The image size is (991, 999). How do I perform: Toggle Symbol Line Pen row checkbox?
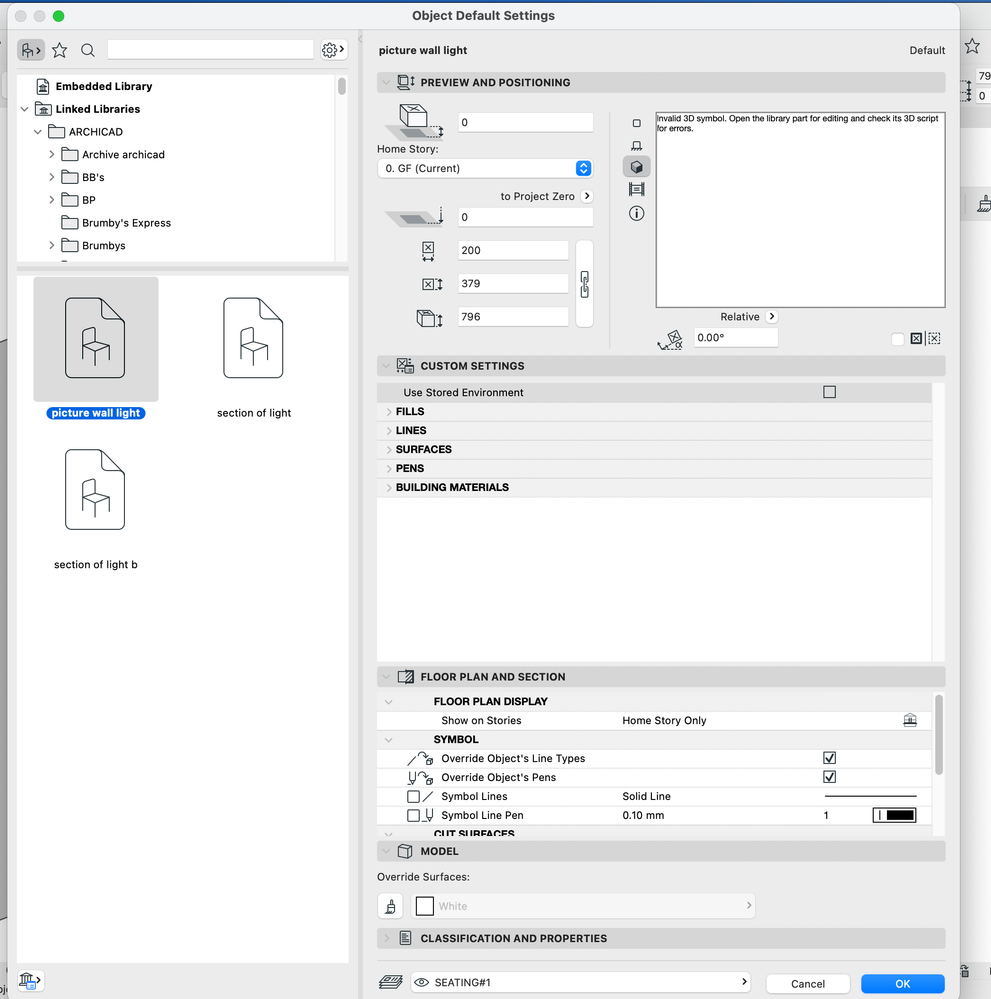(413, 816)
